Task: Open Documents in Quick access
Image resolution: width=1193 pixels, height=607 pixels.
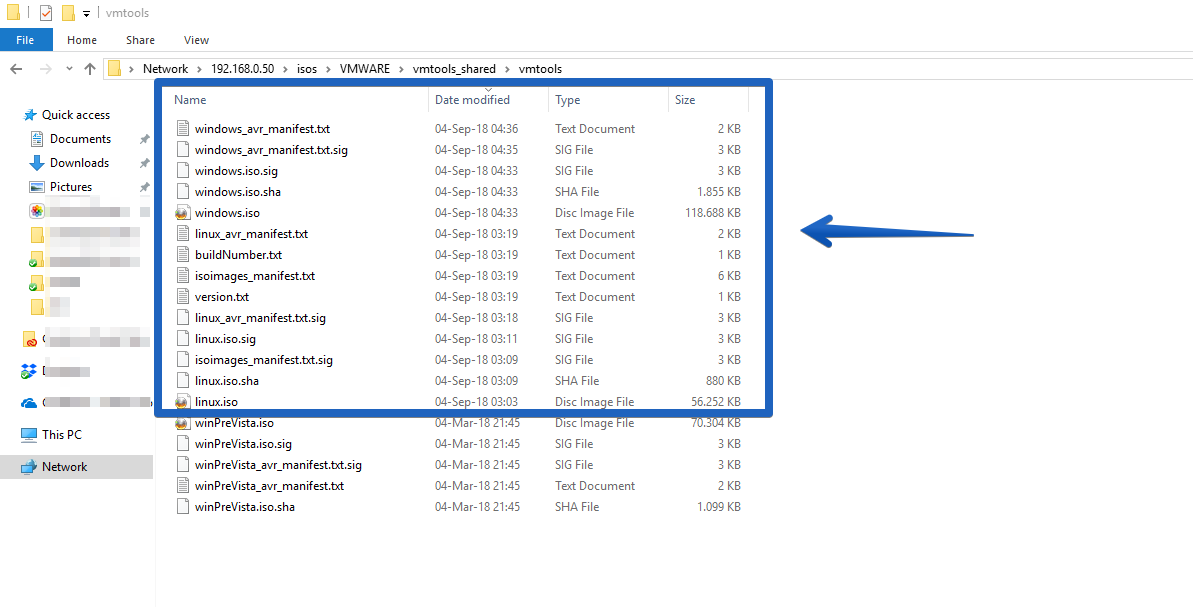Action: (x=80, y=139)
